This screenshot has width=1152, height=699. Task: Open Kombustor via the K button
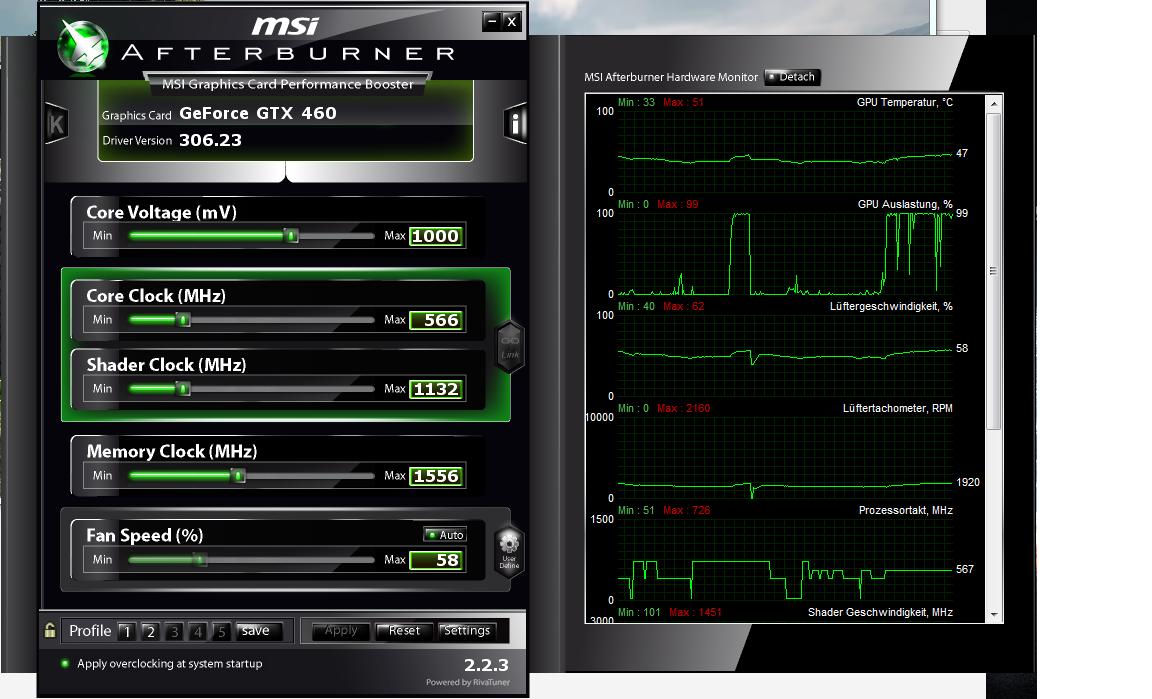coord(57,124)
